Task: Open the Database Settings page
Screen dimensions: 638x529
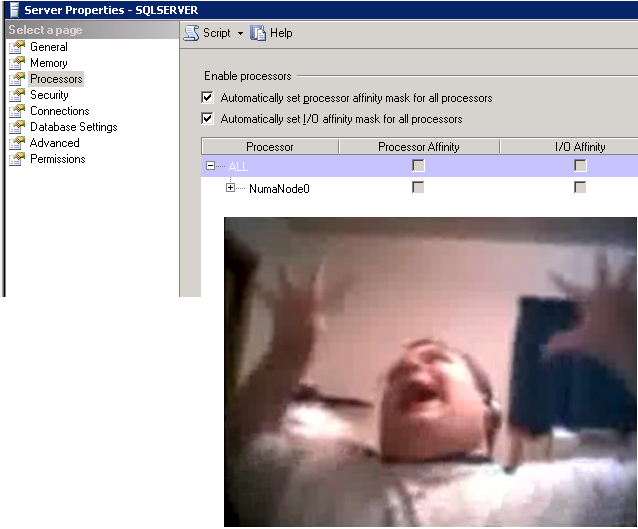Action: coord(74,127)
